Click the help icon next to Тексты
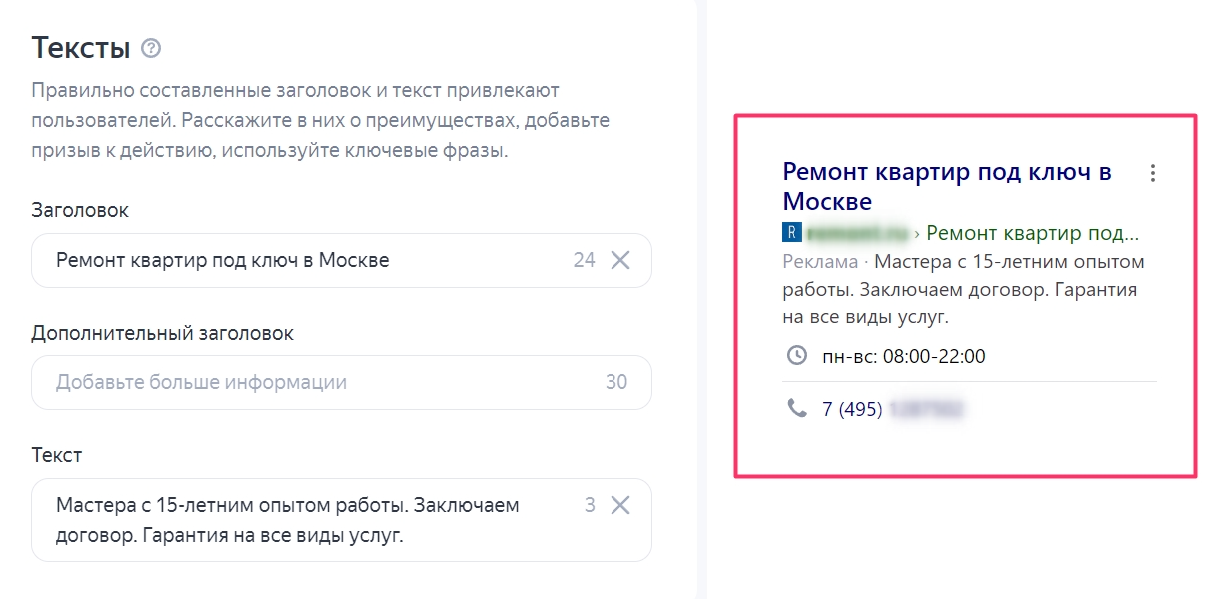This screenshot has height=599, width=1230. pos(151,48)
